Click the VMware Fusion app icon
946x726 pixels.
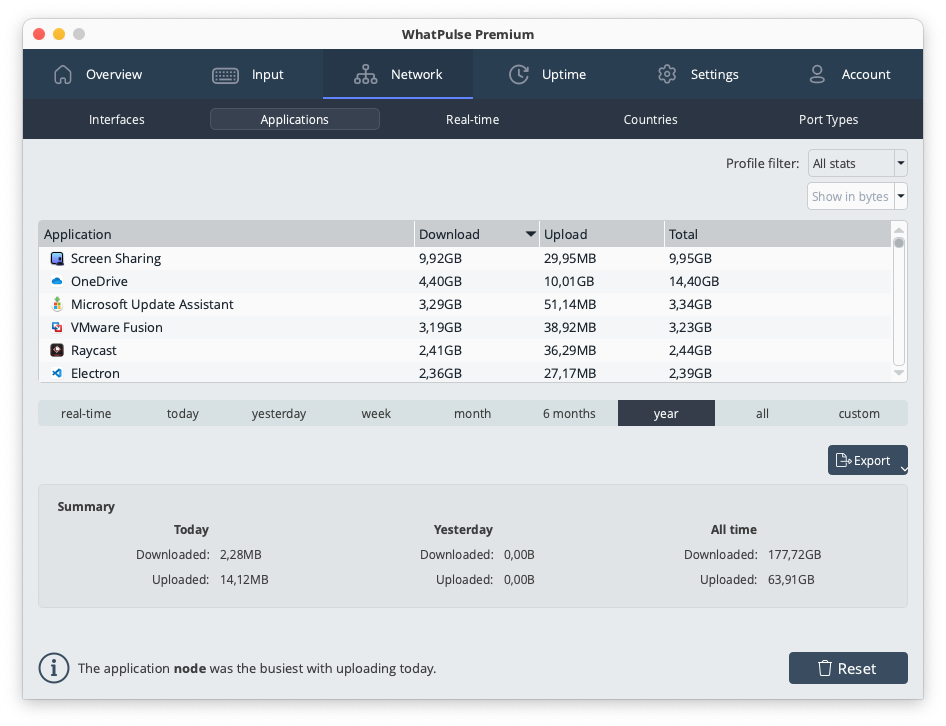(57, 328)
